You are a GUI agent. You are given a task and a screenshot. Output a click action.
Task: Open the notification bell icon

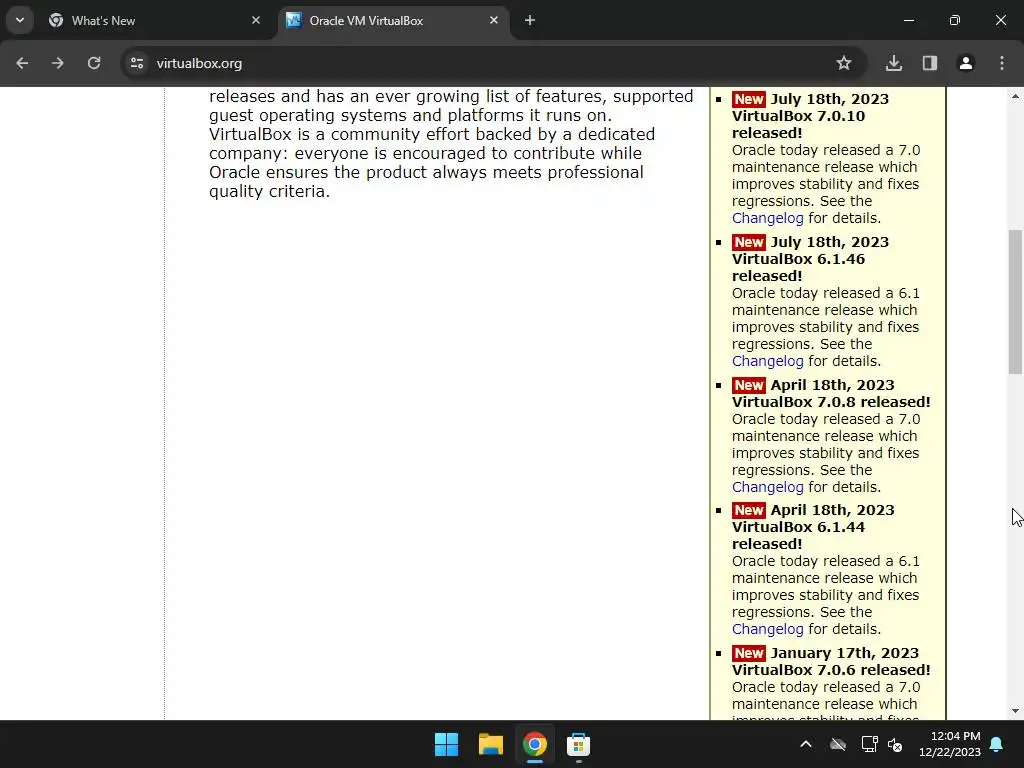[x=997, y=744]
